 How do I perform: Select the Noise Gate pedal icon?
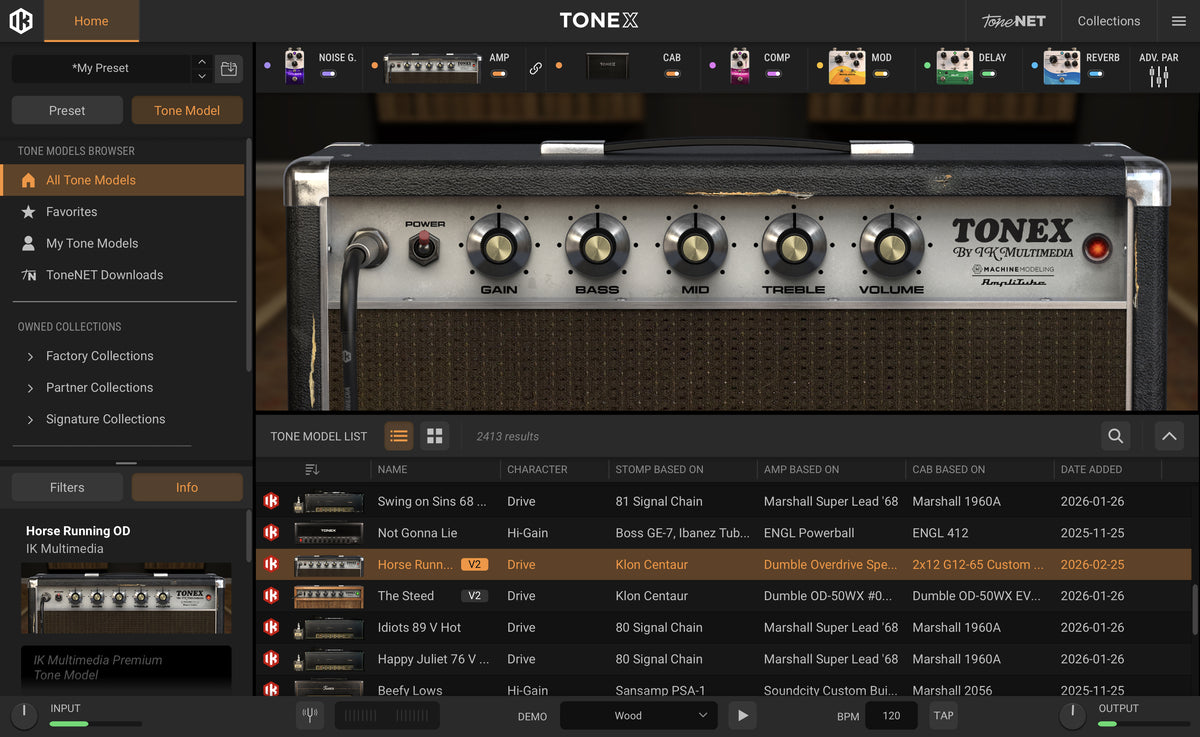(294, 66)
